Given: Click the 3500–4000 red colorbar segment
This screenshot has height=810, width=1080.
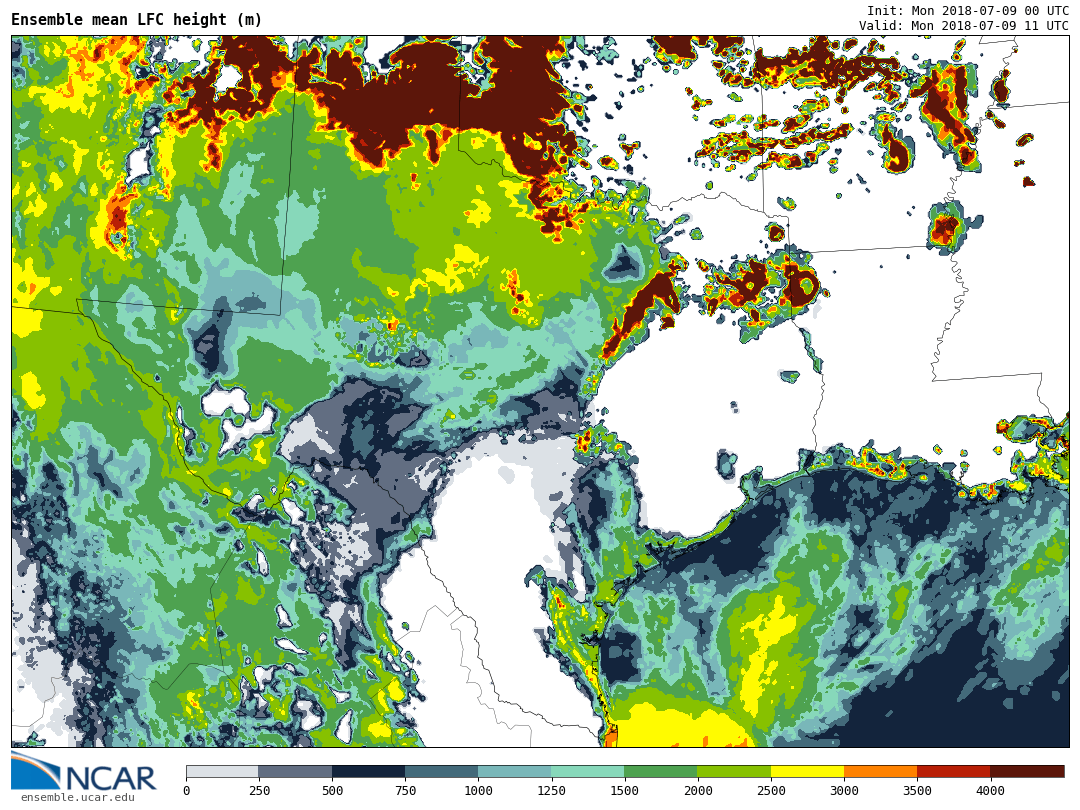Looking at the screenshot, I should coord(953,772).
